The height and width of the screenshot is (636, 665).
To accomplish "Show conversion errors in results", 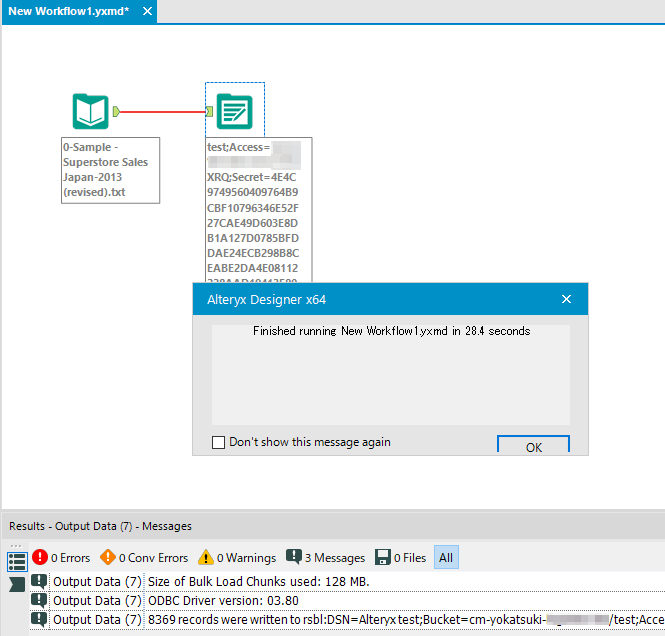I will (x=108, y=558).
